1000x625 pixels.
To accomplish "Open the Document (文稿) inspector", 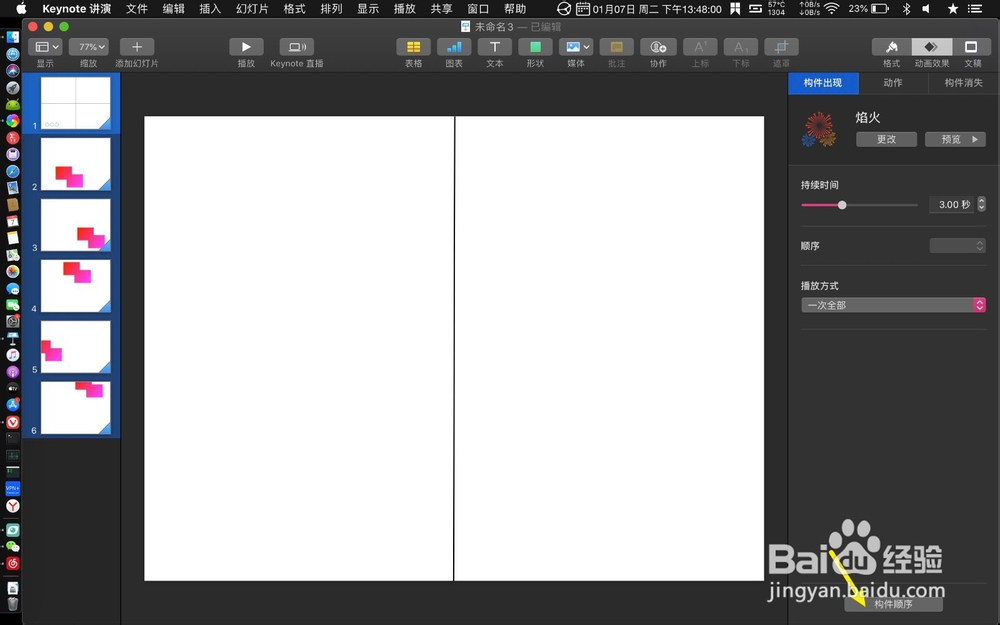I will coord(972,47).
